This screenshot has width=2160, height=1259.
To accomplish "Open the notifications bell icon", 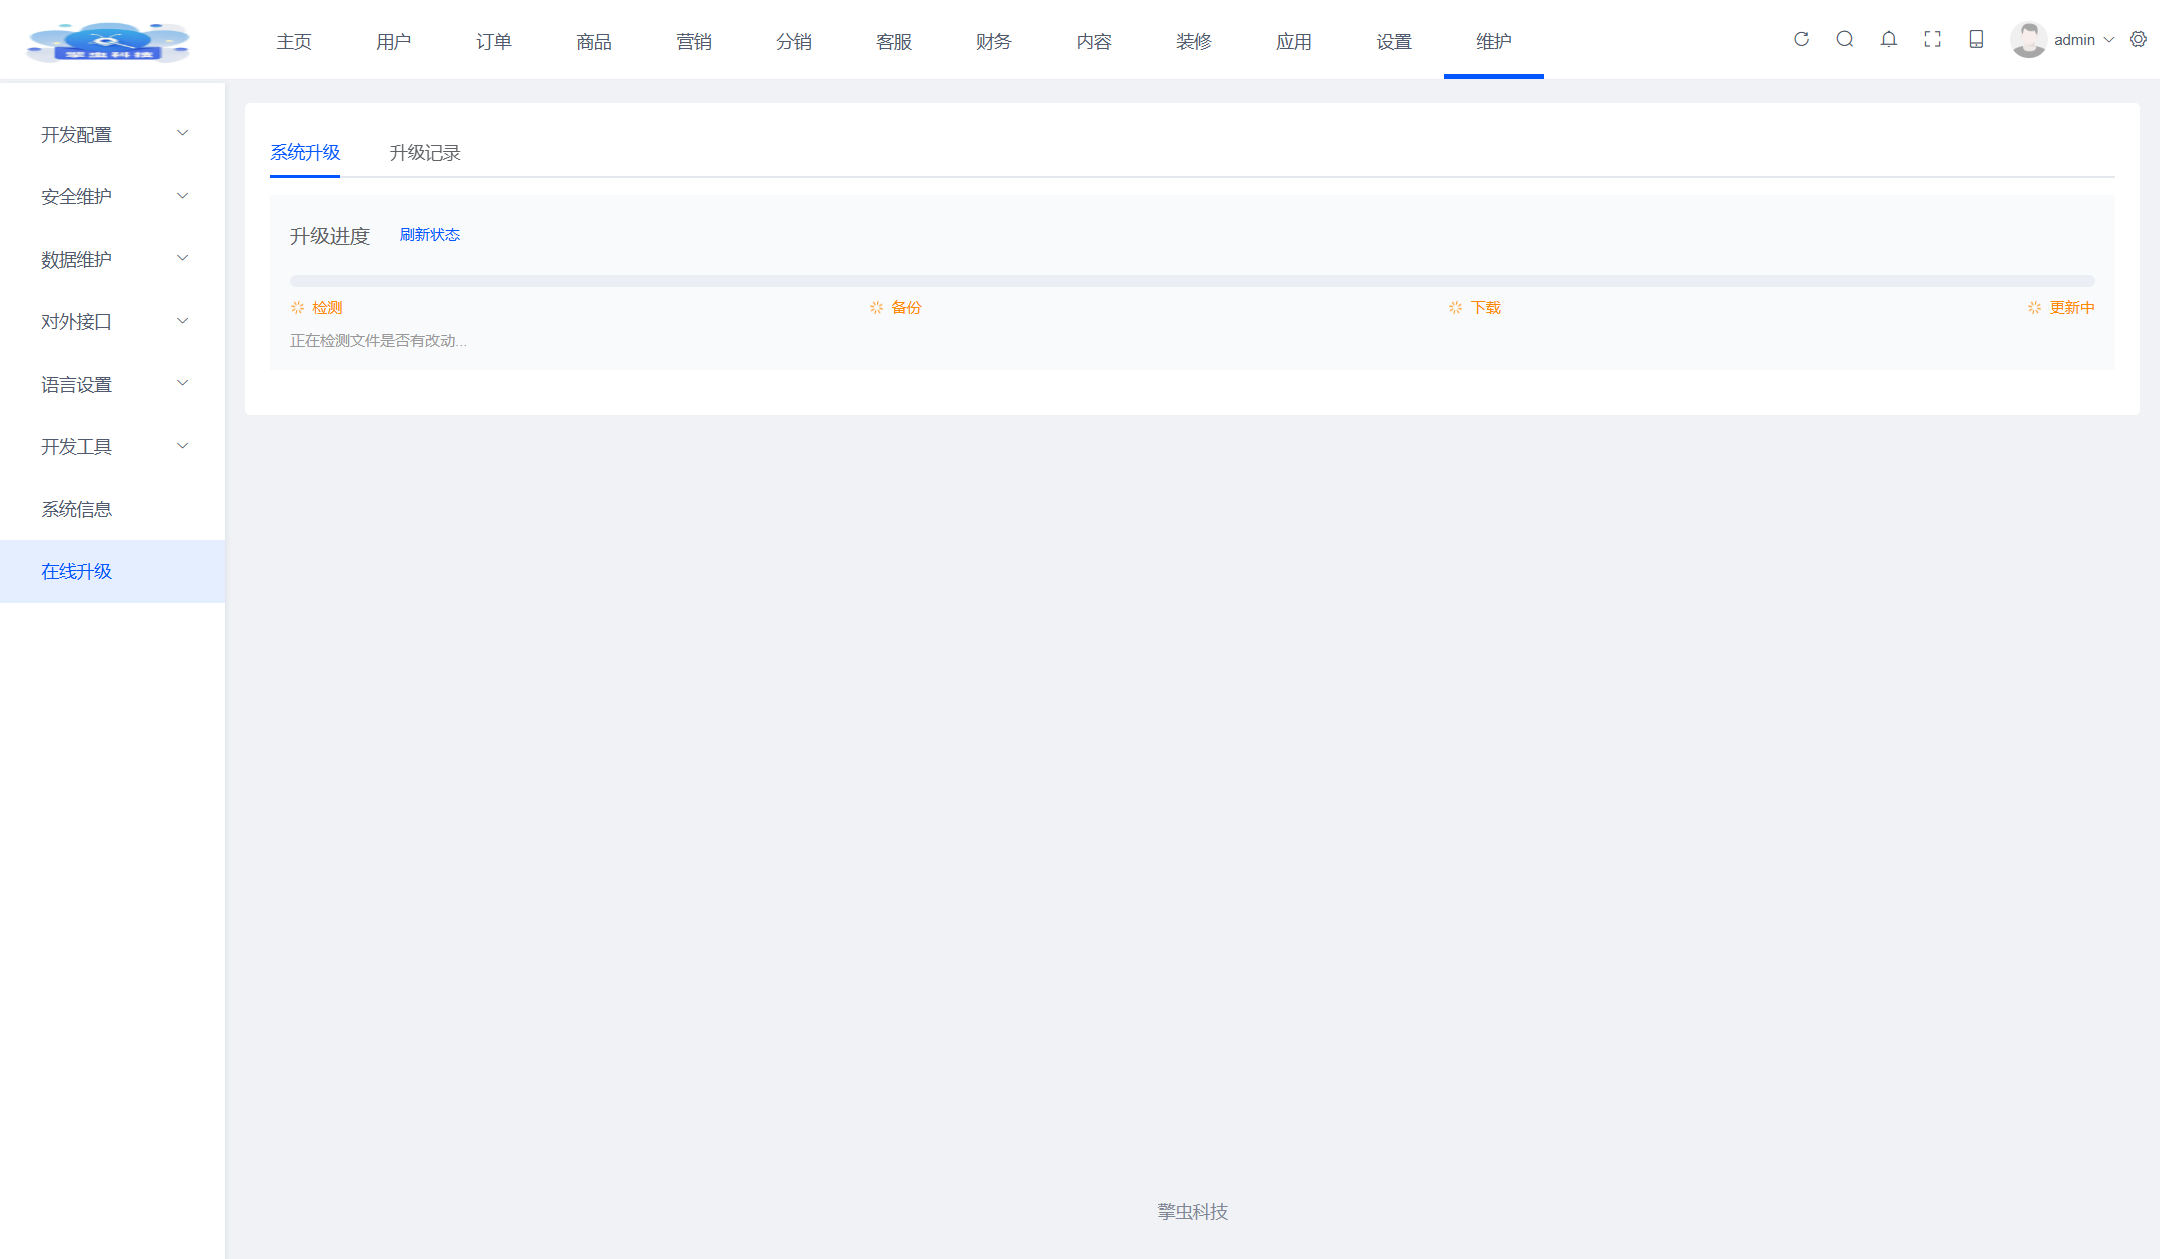I will pos(1889,39).
